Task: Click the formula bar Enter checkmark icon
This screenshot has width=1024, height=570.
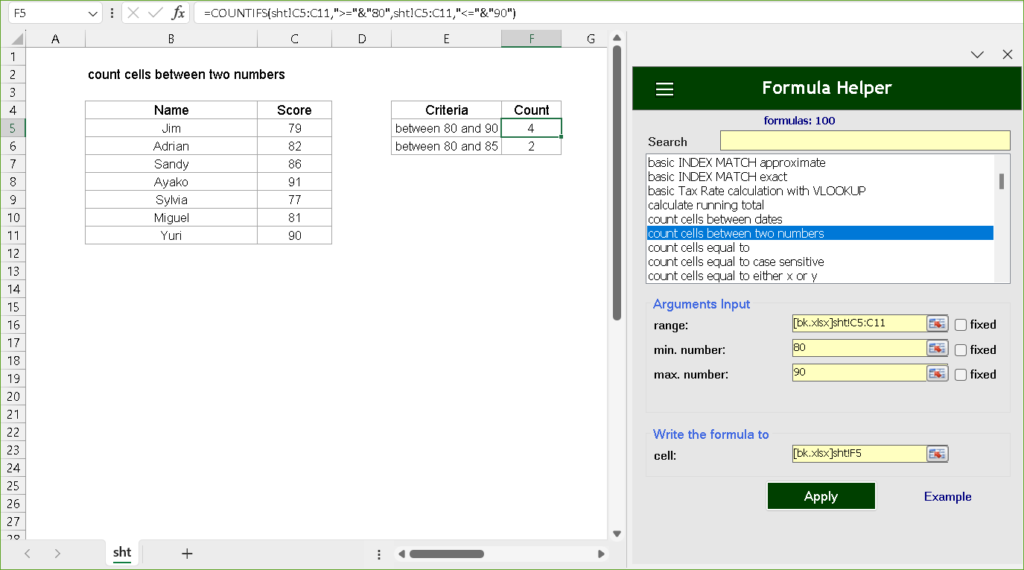Action: pos(155,13)
